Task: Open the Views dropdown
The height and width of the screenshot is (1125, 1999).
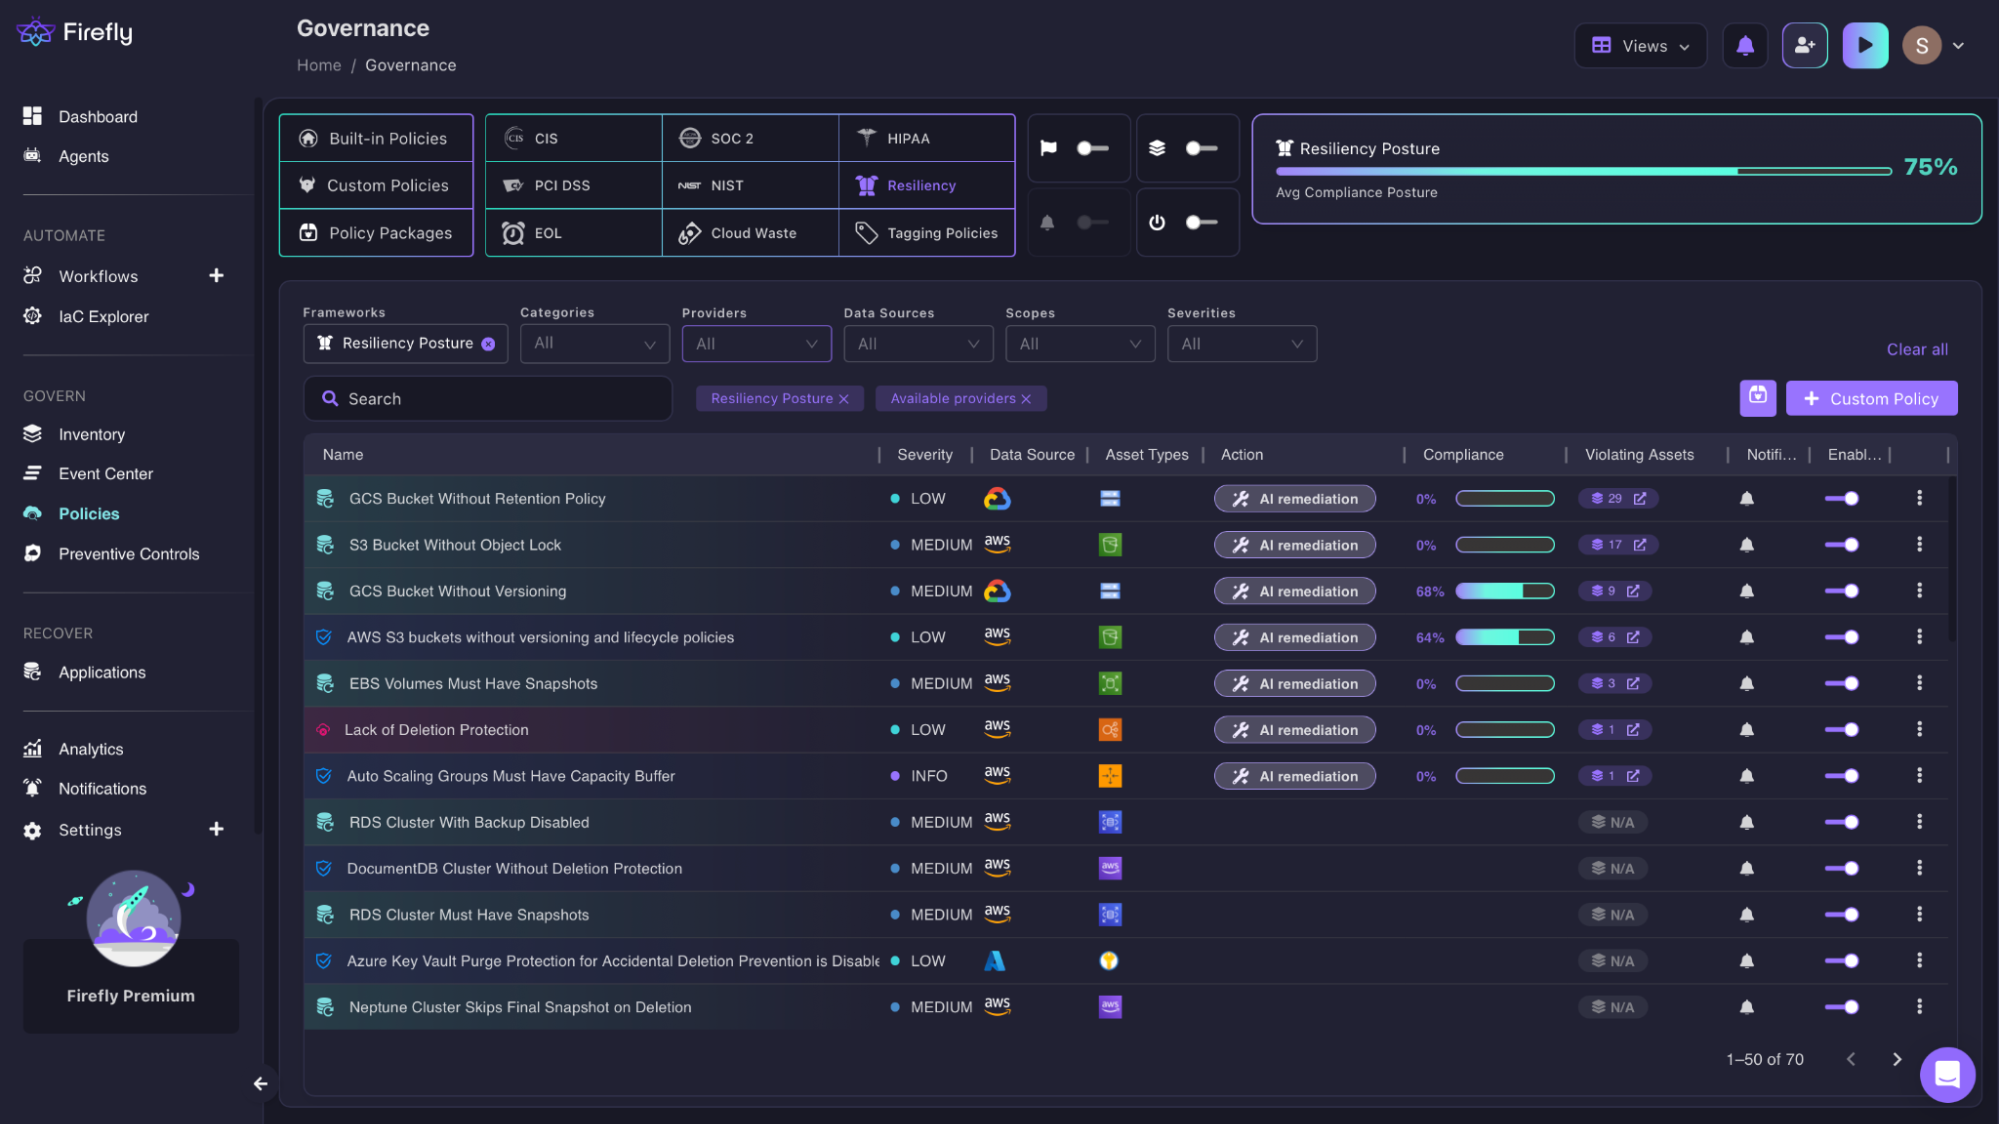Action: (x=1640, y=46)
